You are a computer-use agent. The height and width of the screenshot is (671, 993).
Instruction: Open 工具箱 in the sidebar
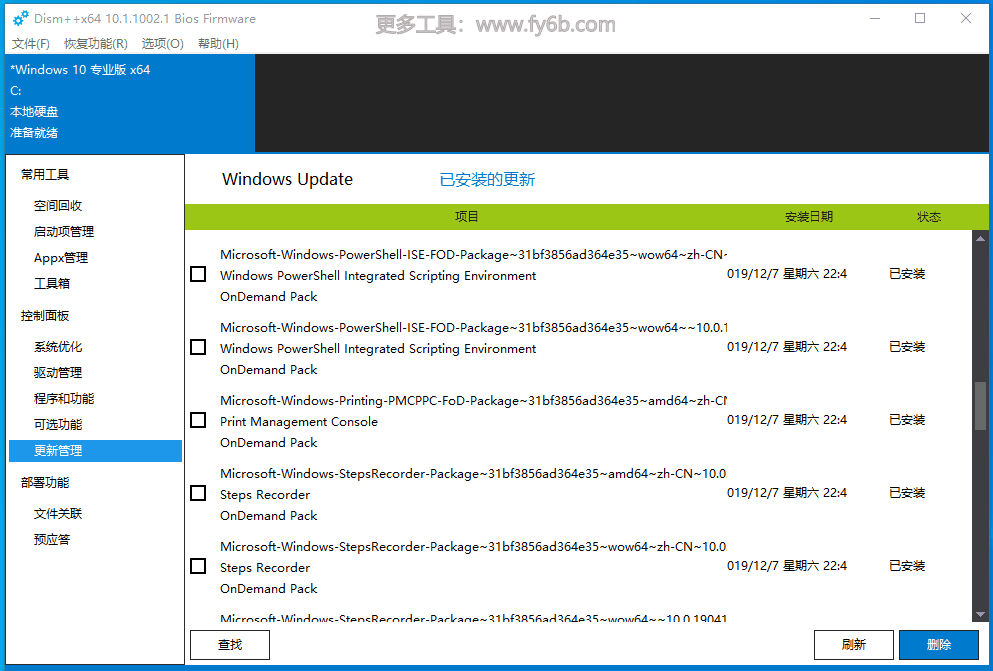51,284
